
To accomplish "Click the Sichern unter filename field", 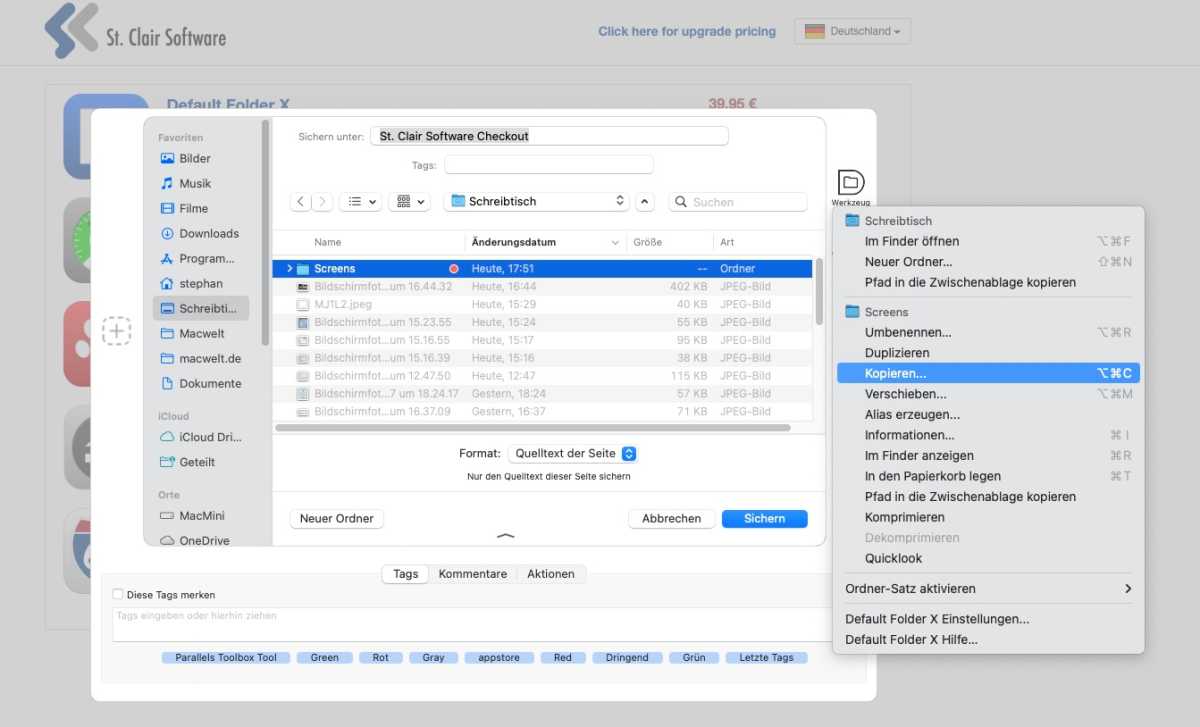I will click(x=549, y=136).
